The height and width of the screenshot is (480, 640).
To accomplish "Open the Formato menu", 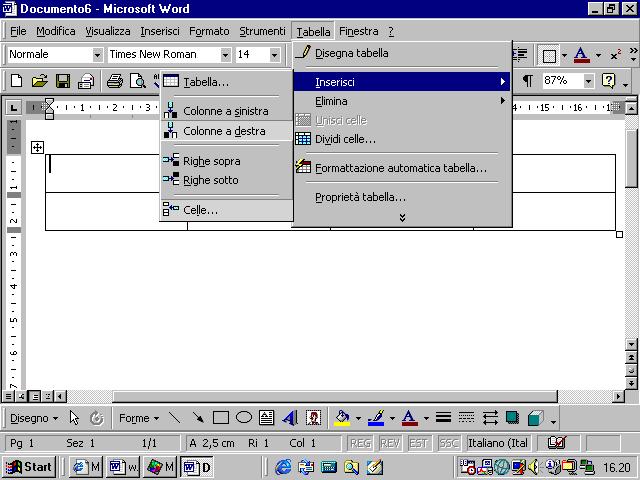I will [209, 31].
